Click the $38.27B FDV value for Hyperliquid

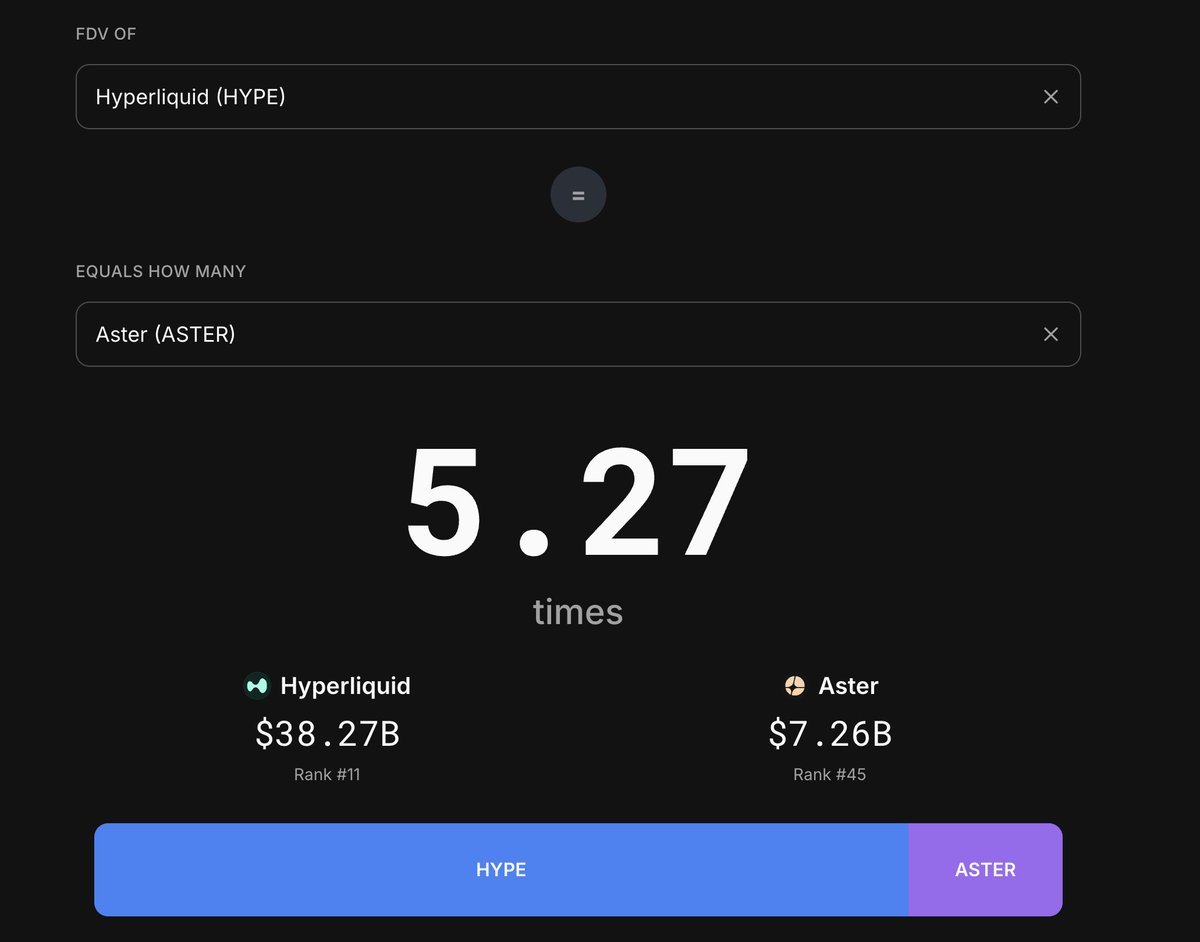coord(327,733)
